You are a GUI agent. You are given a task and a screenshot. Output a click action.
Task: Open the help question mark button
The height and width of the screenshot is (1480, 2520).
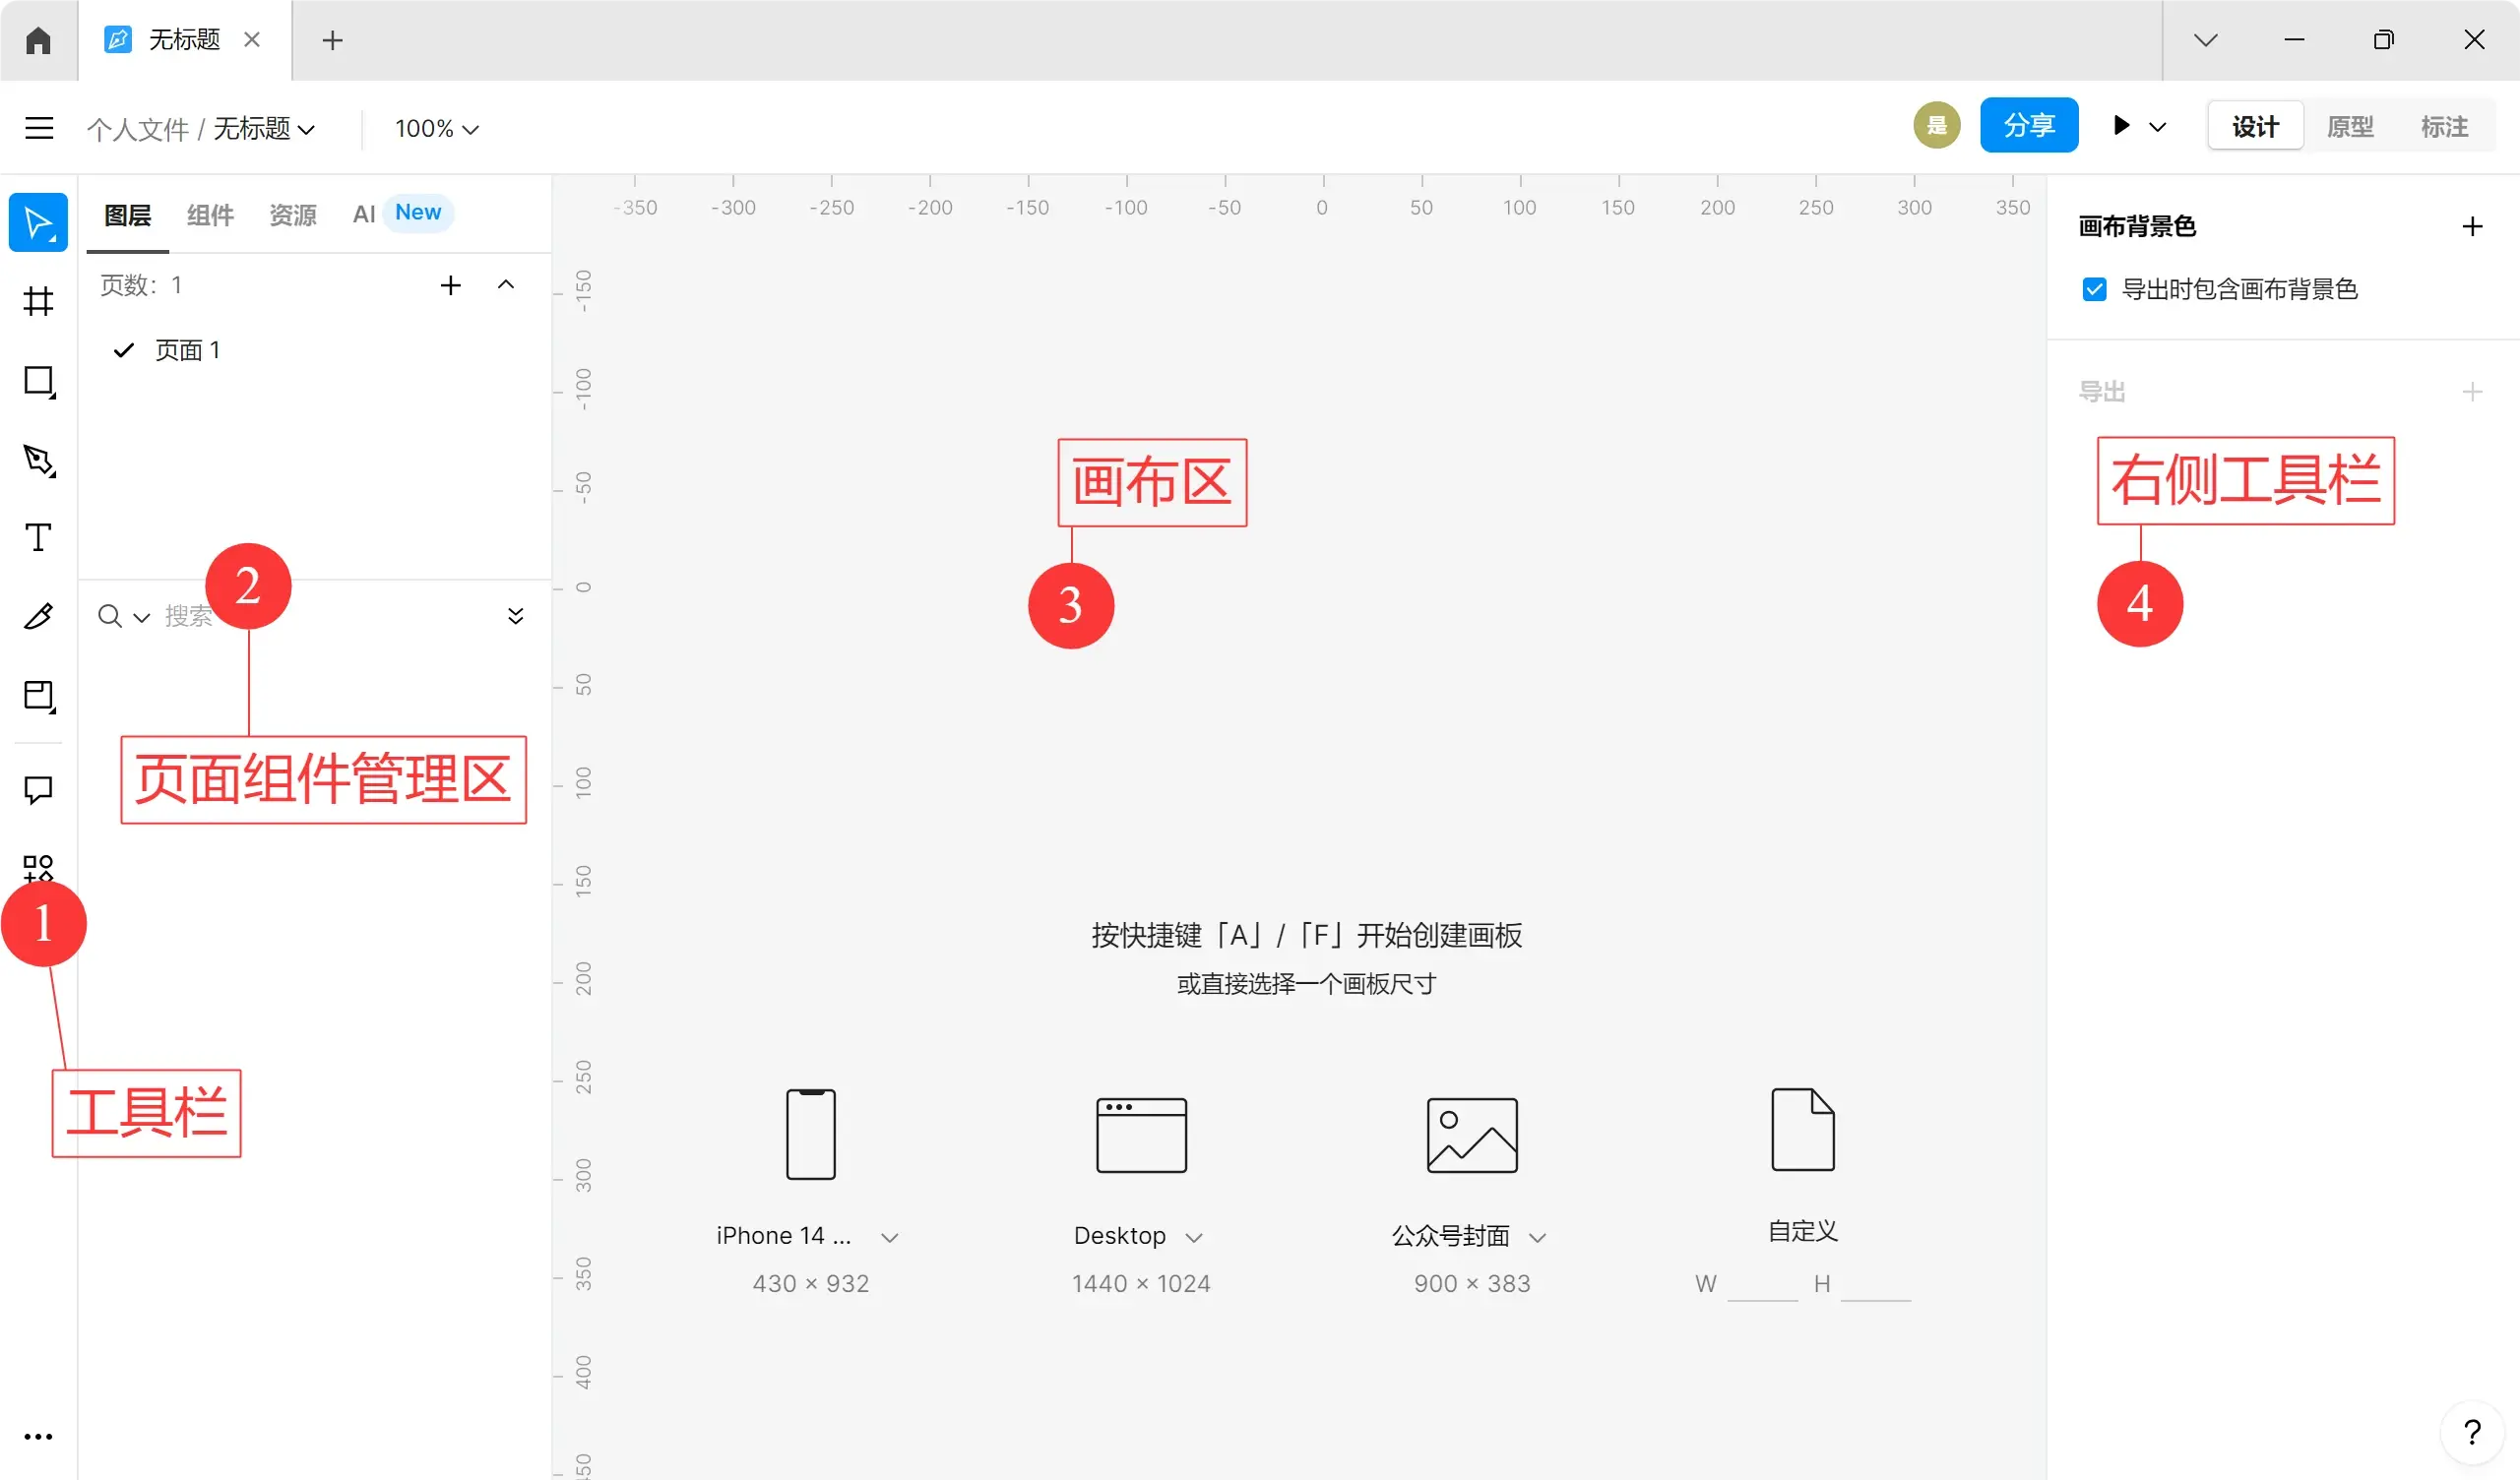(x=2472, y=1432)
